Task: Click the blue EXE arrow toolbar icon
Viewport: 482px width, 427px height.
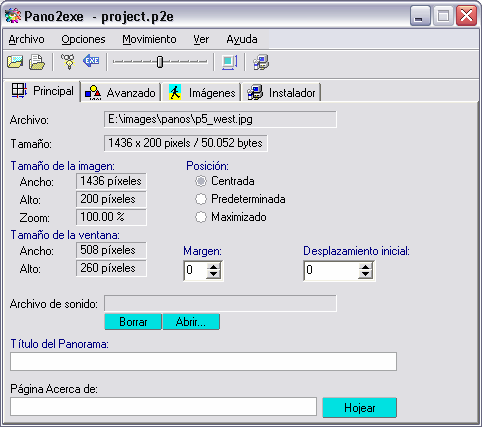Action: (x=91, y=61)
